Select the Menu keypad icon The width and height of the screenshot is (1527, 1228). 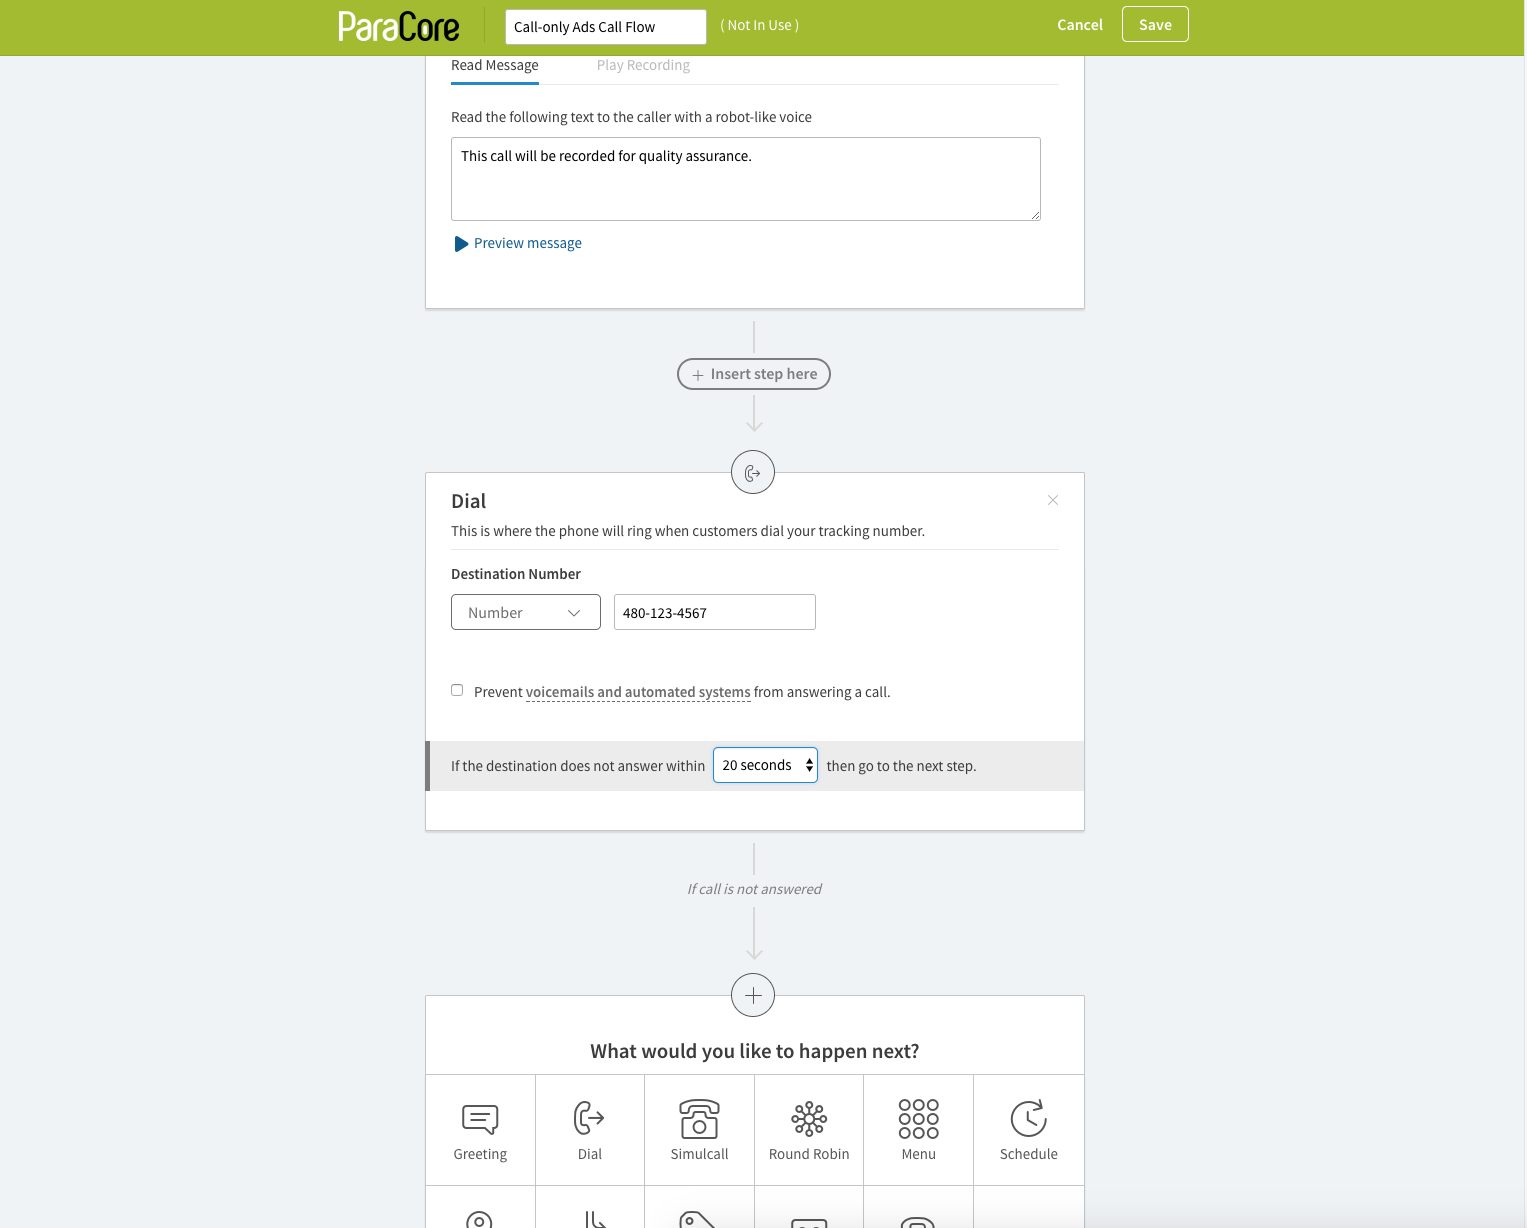[x=919, y=1119]
